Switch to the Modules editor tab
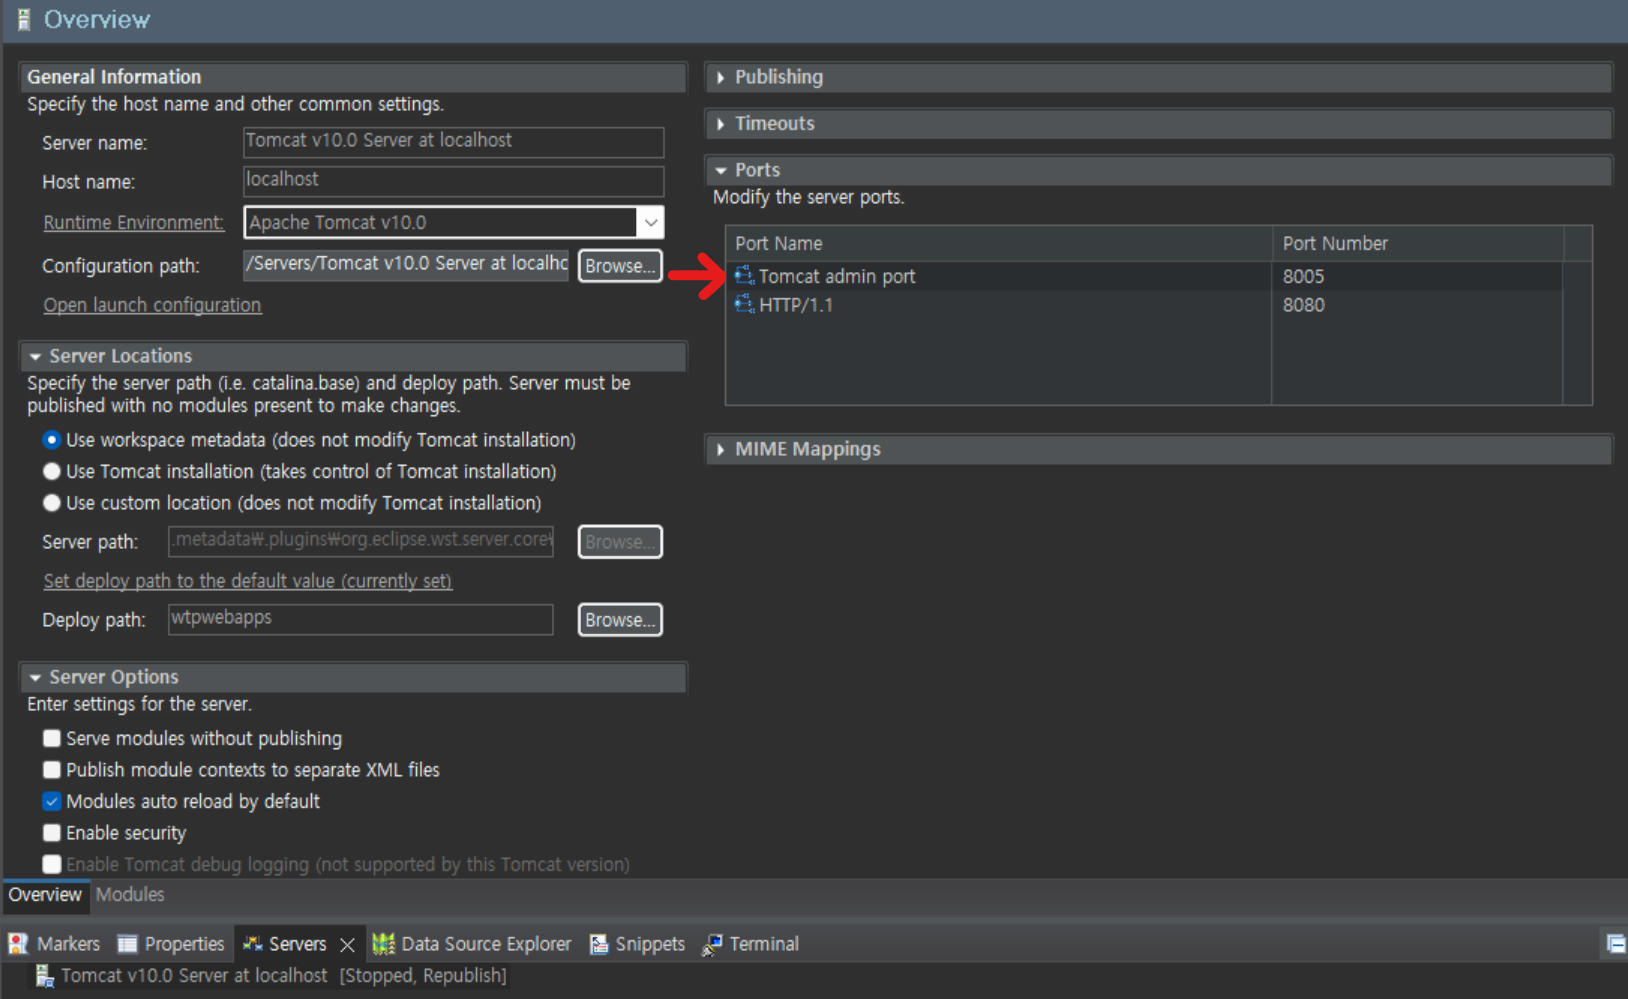The height and width of the screenshot is (999, 1628). point(130,895)
